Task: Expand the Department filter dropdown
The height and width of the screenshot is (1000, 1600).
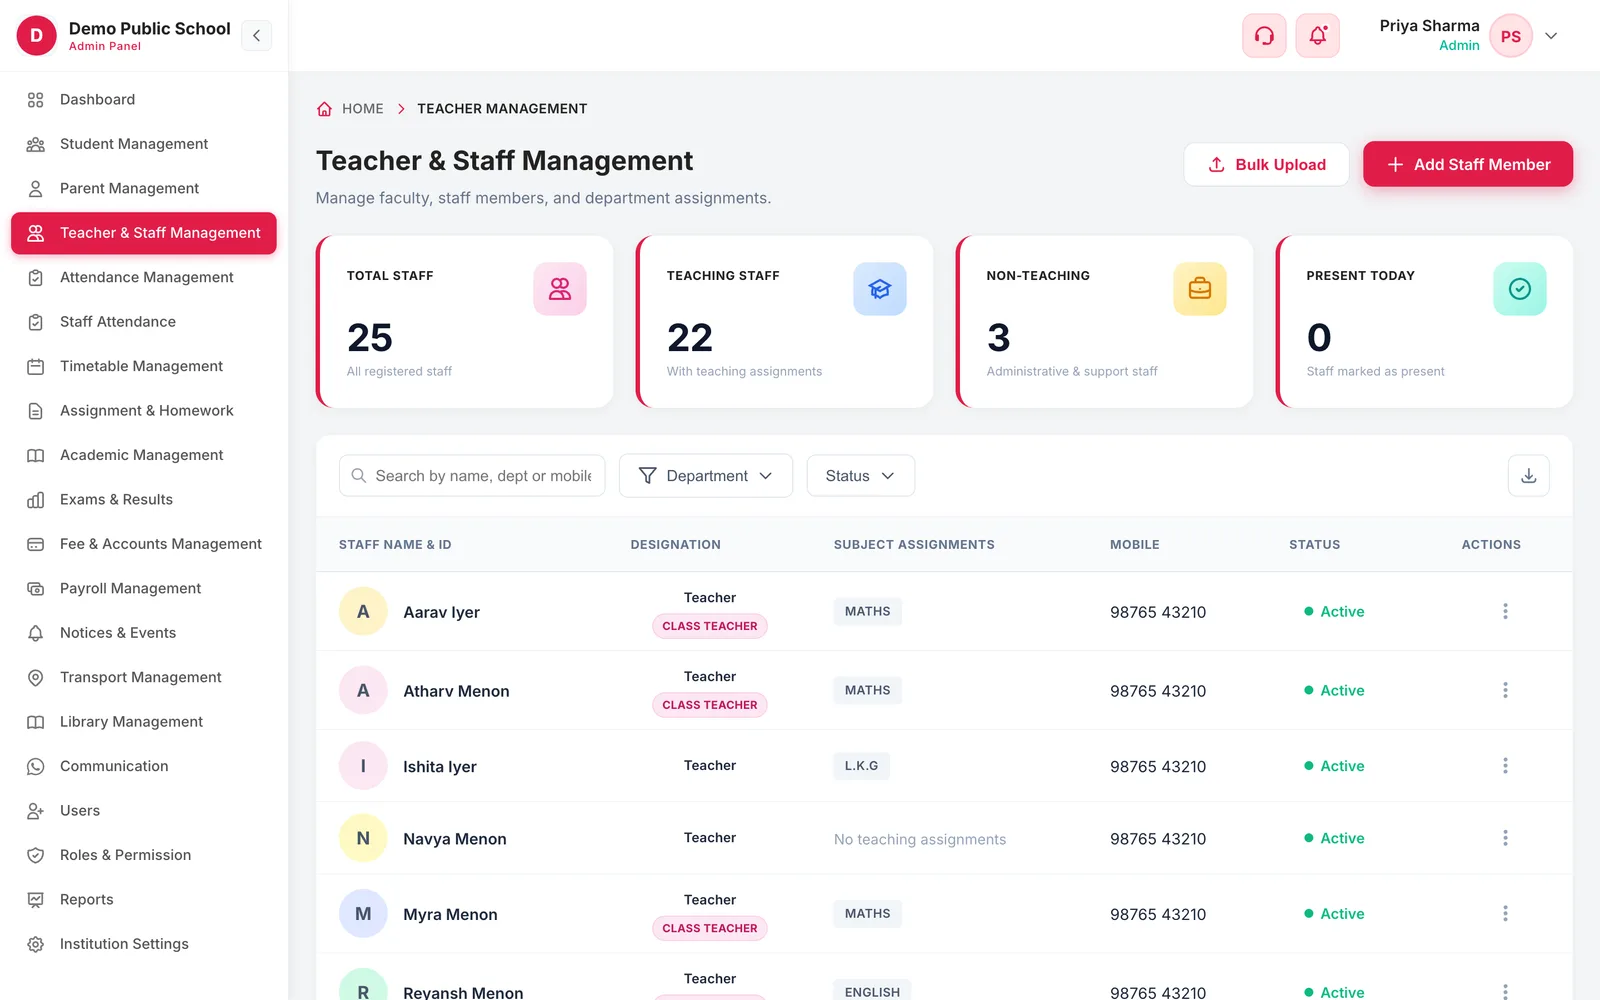Action: coord(706,476)
